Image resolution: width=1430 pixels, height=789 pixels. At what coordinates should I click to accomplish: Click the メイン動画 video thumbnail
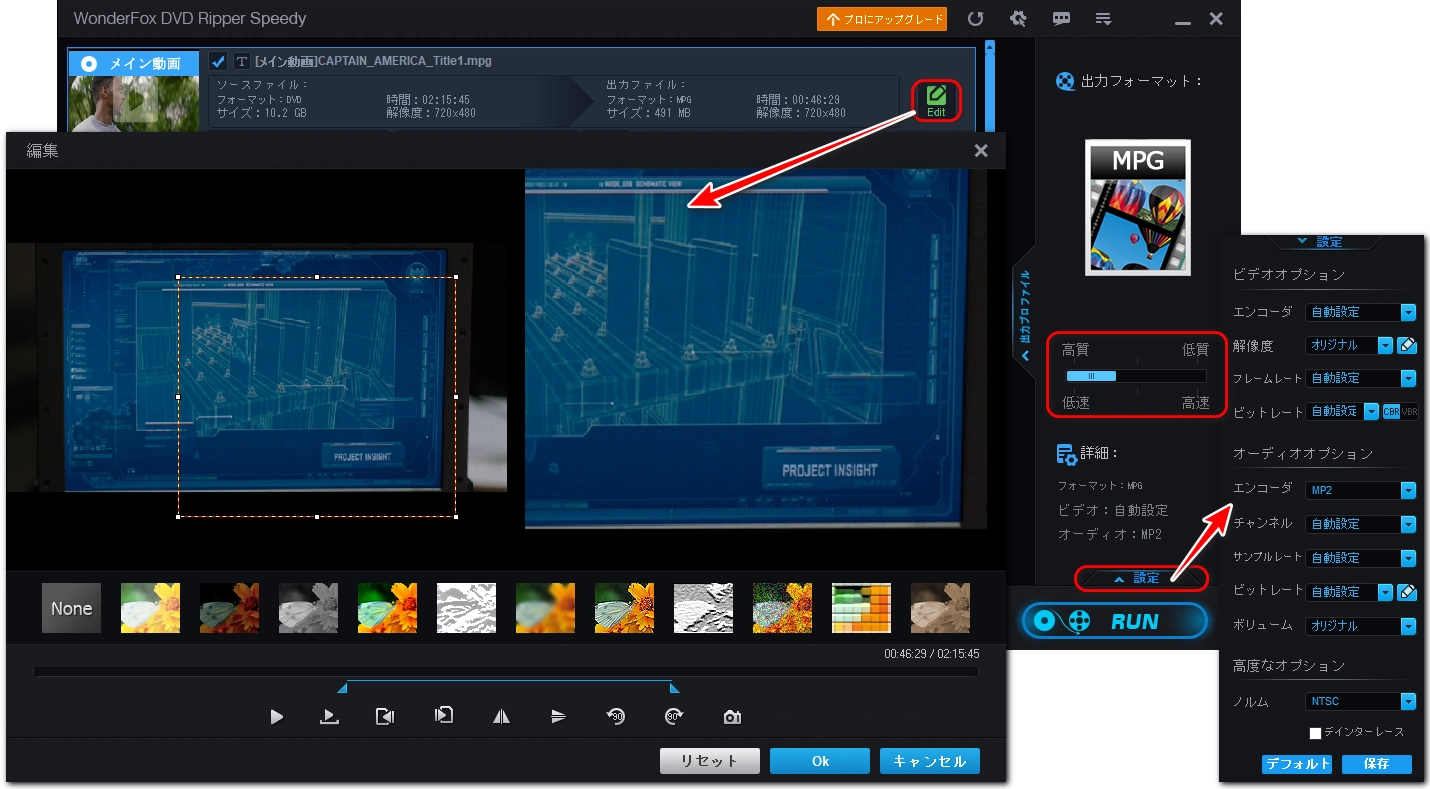pyautogui.click(x=133, y=104)
